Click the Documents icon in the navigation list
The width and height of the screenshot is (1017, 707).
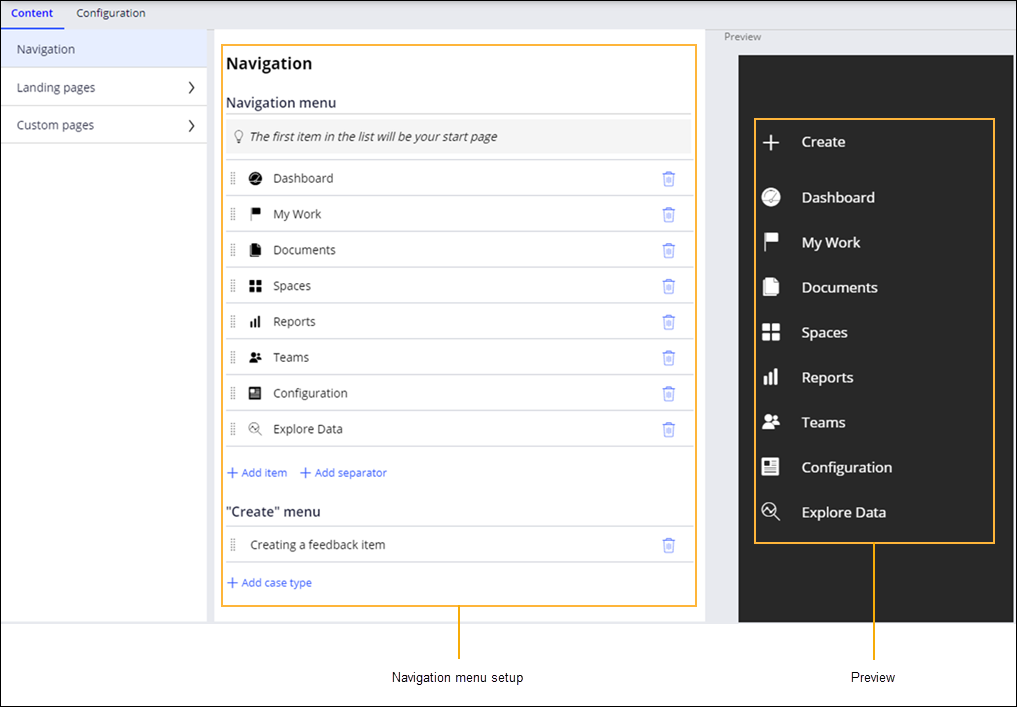pos(255,250)
